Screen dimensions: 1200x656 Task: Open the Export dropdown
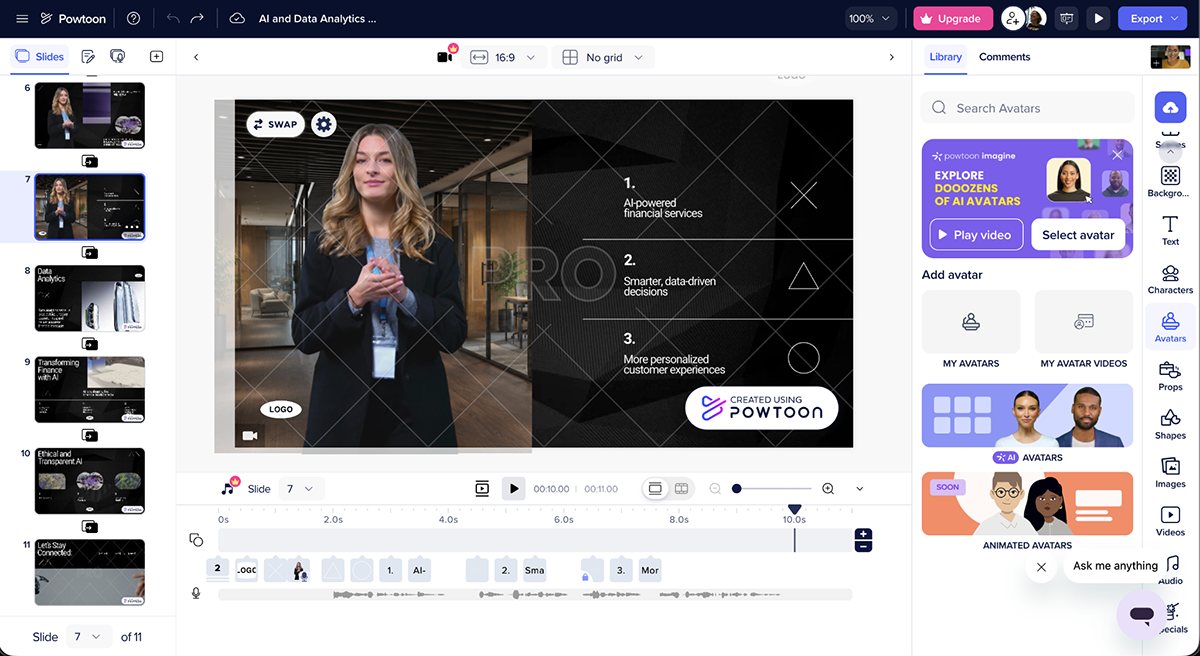point(1154,19)
